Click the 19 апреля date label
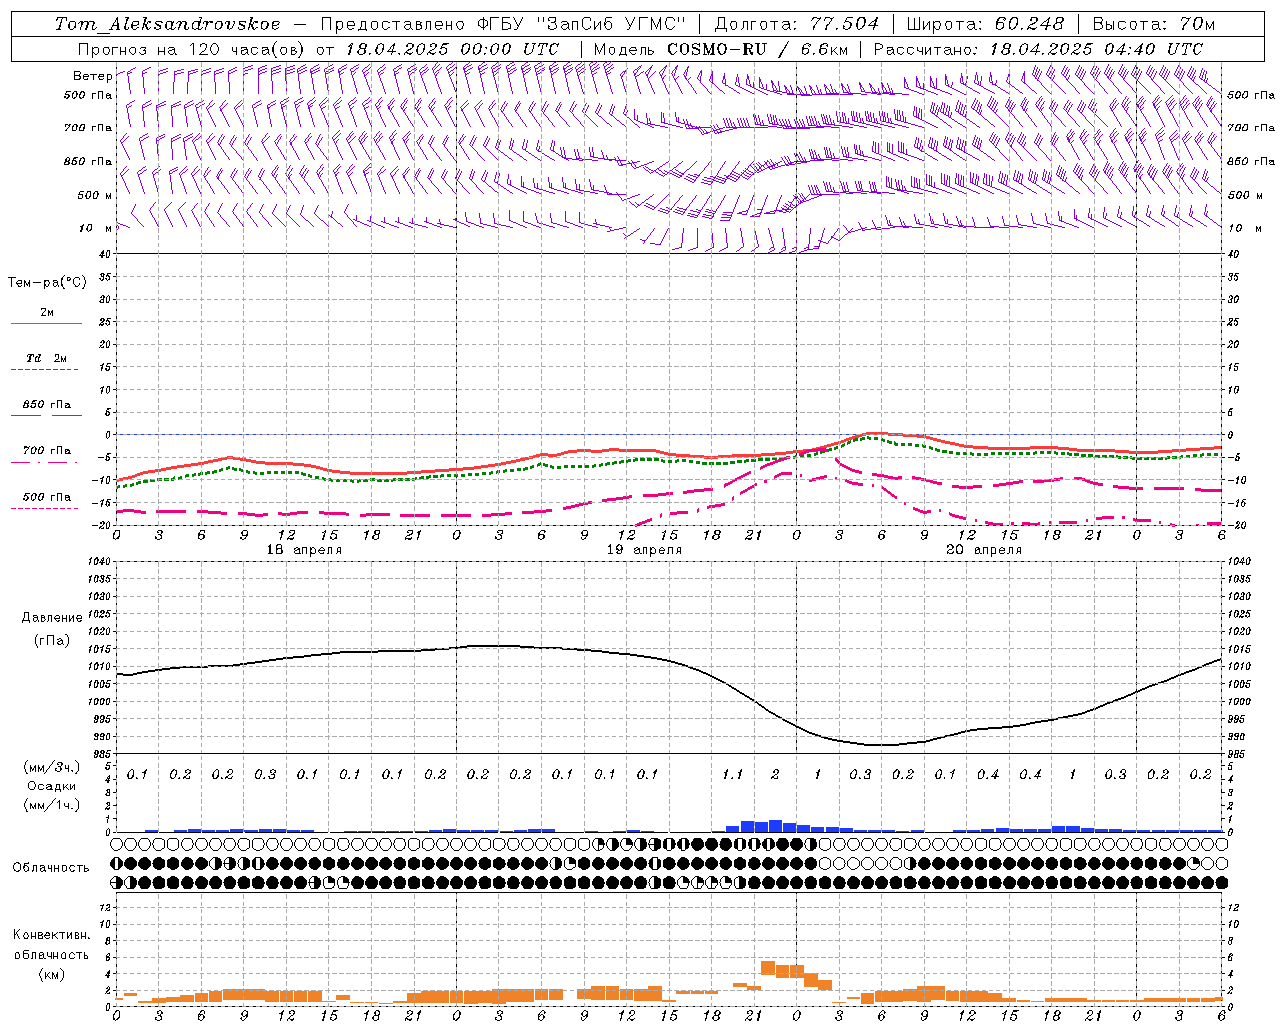 (x=644, y=550)
